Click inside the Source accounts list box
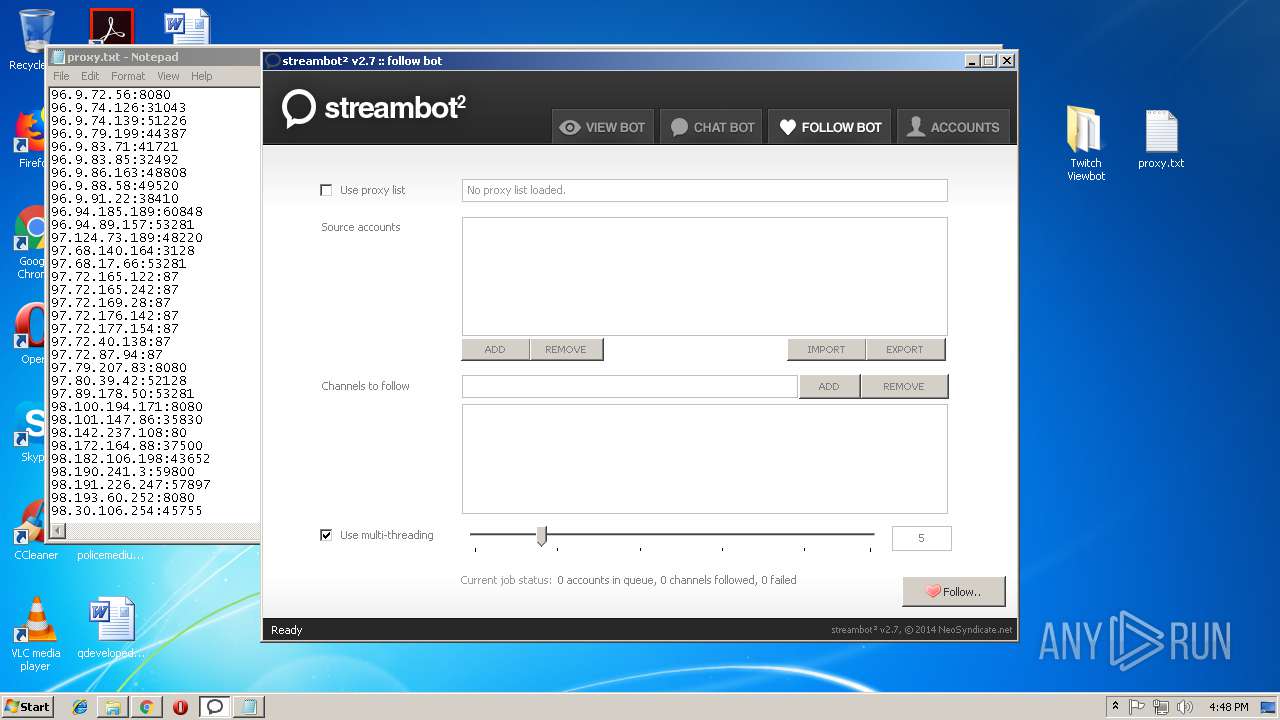The image size is (1280, 720). click(704, 276)
